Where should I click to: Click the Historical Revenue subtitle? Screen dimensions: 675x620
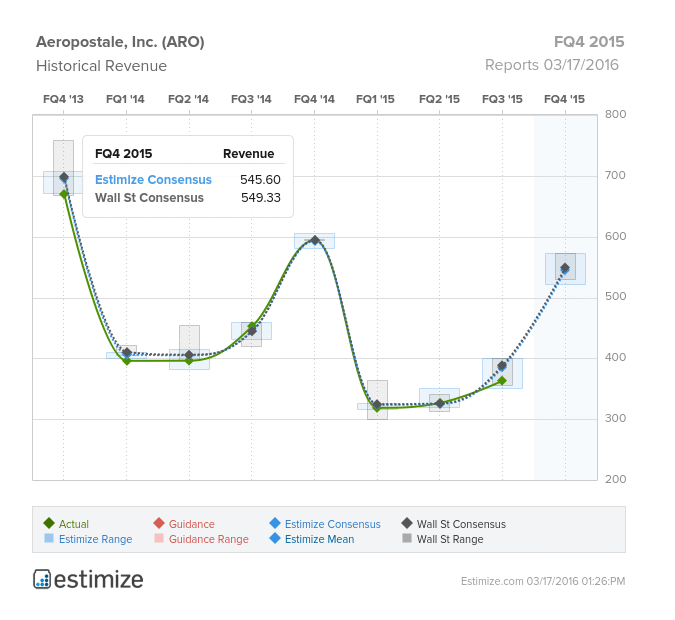coord(101,66)
